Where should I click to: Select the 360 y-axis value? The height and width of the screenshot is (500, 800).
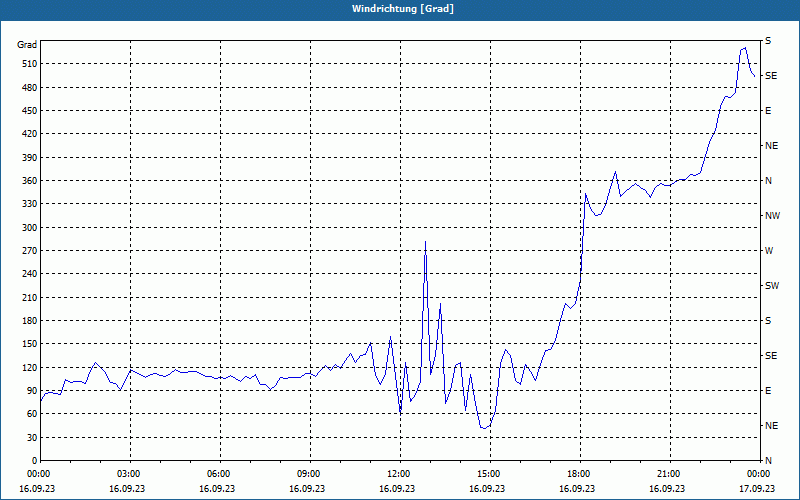tap(28, 181)
